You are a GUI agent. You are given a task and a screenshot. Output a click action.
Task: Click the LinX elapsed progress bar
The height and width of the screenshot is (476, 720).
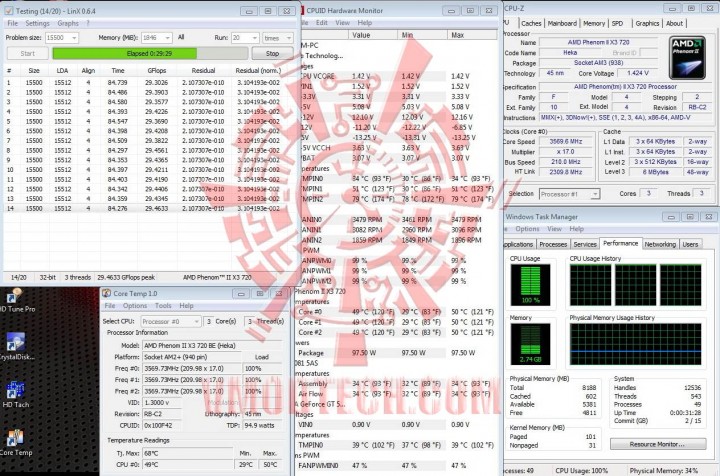click(150, 54)
